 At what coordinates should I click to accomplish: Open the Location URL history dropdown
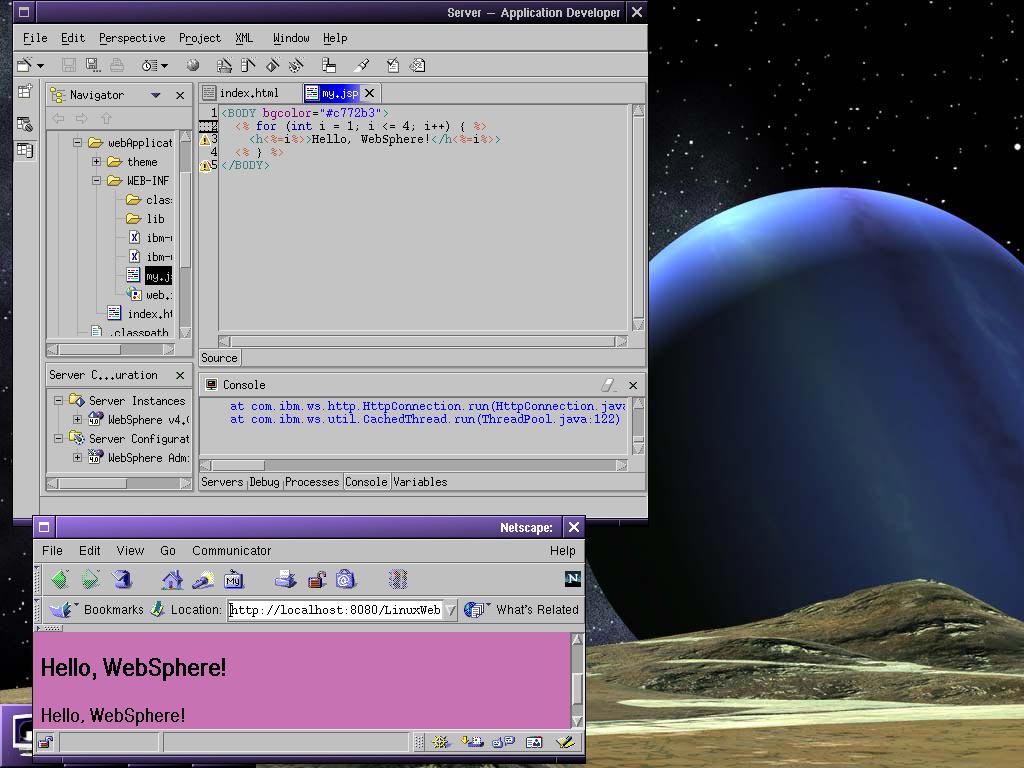(x=450, y=610)
